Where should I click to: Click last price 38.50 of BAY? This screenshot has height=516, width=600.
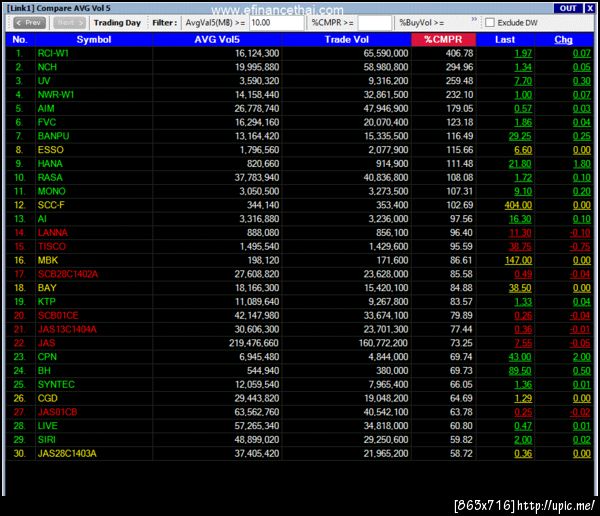coord(520,288)
